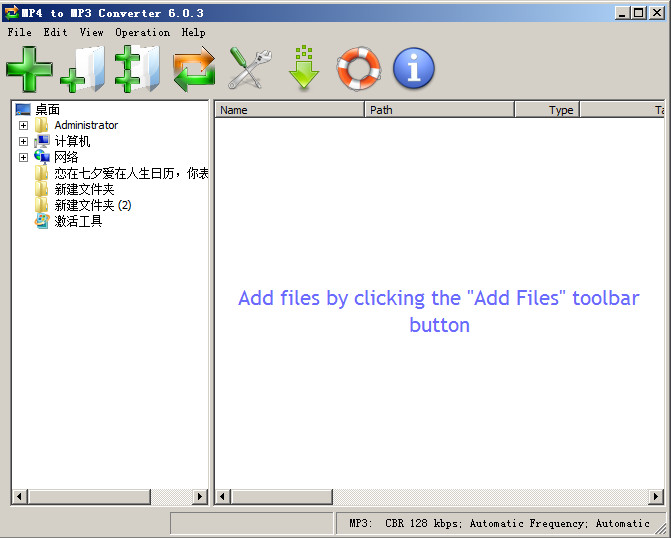Image resolution: width=671 pixels, height=538 pixels.
Task: Click the file list horizontal scrollbar thumb
Action: pyautogui.click(x=282, y=496)
